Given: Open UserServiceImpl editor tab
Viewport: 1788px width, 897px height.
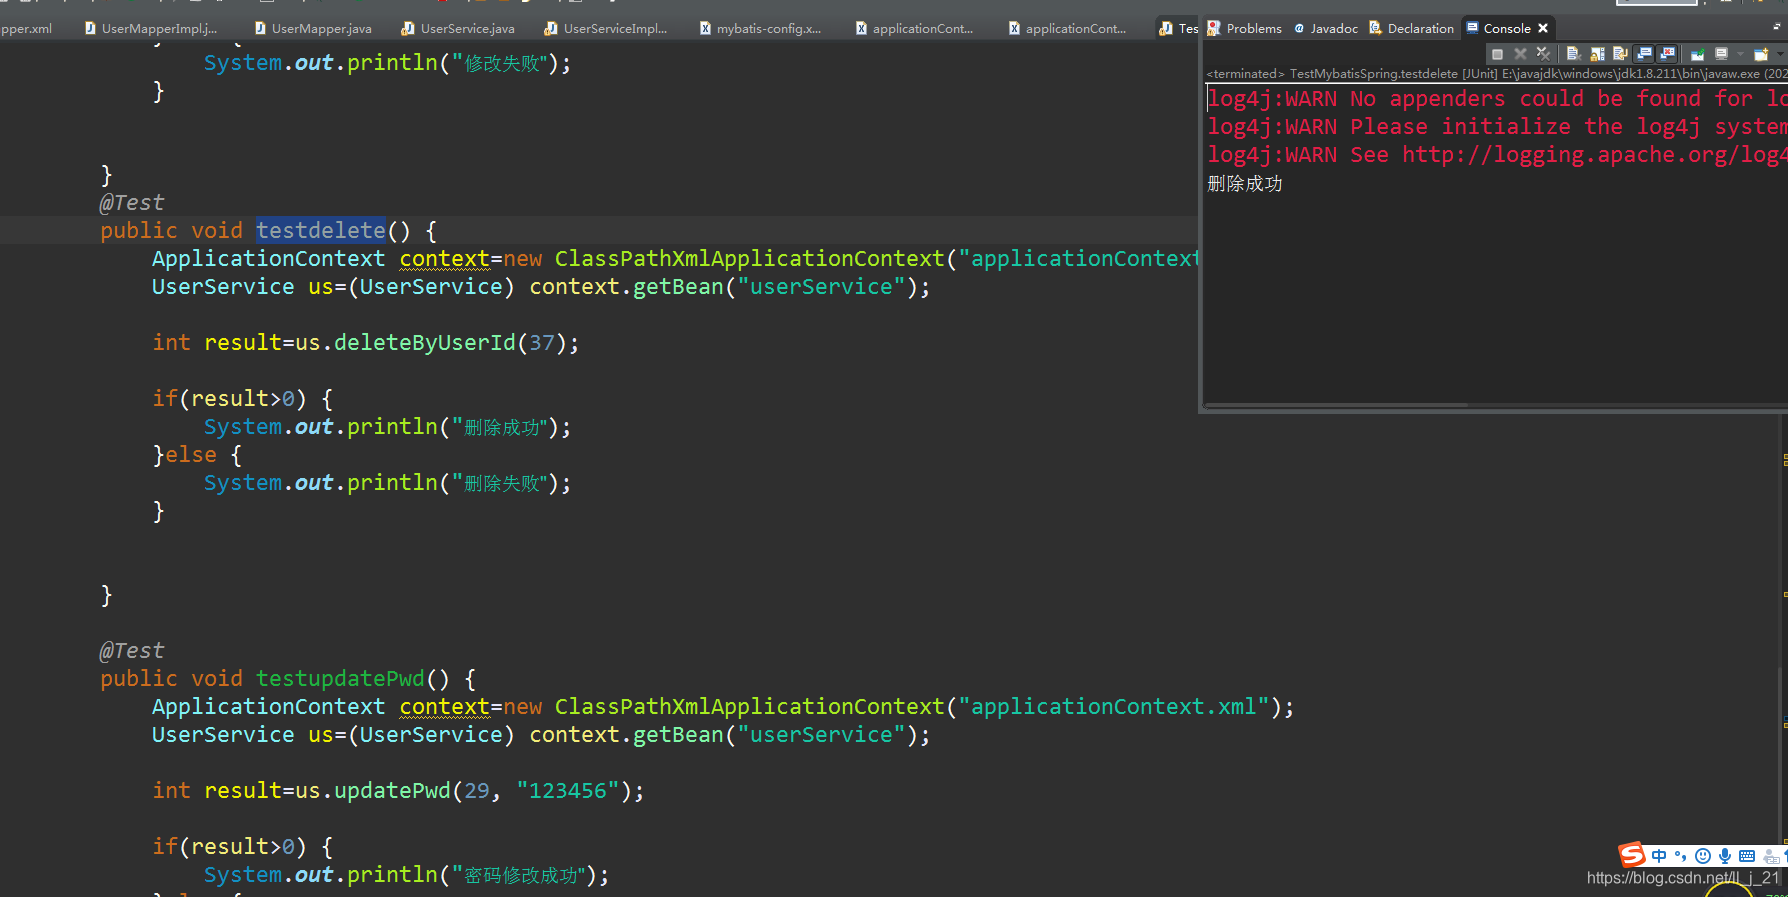Looking at the screenshot, I should coord(606,28).
